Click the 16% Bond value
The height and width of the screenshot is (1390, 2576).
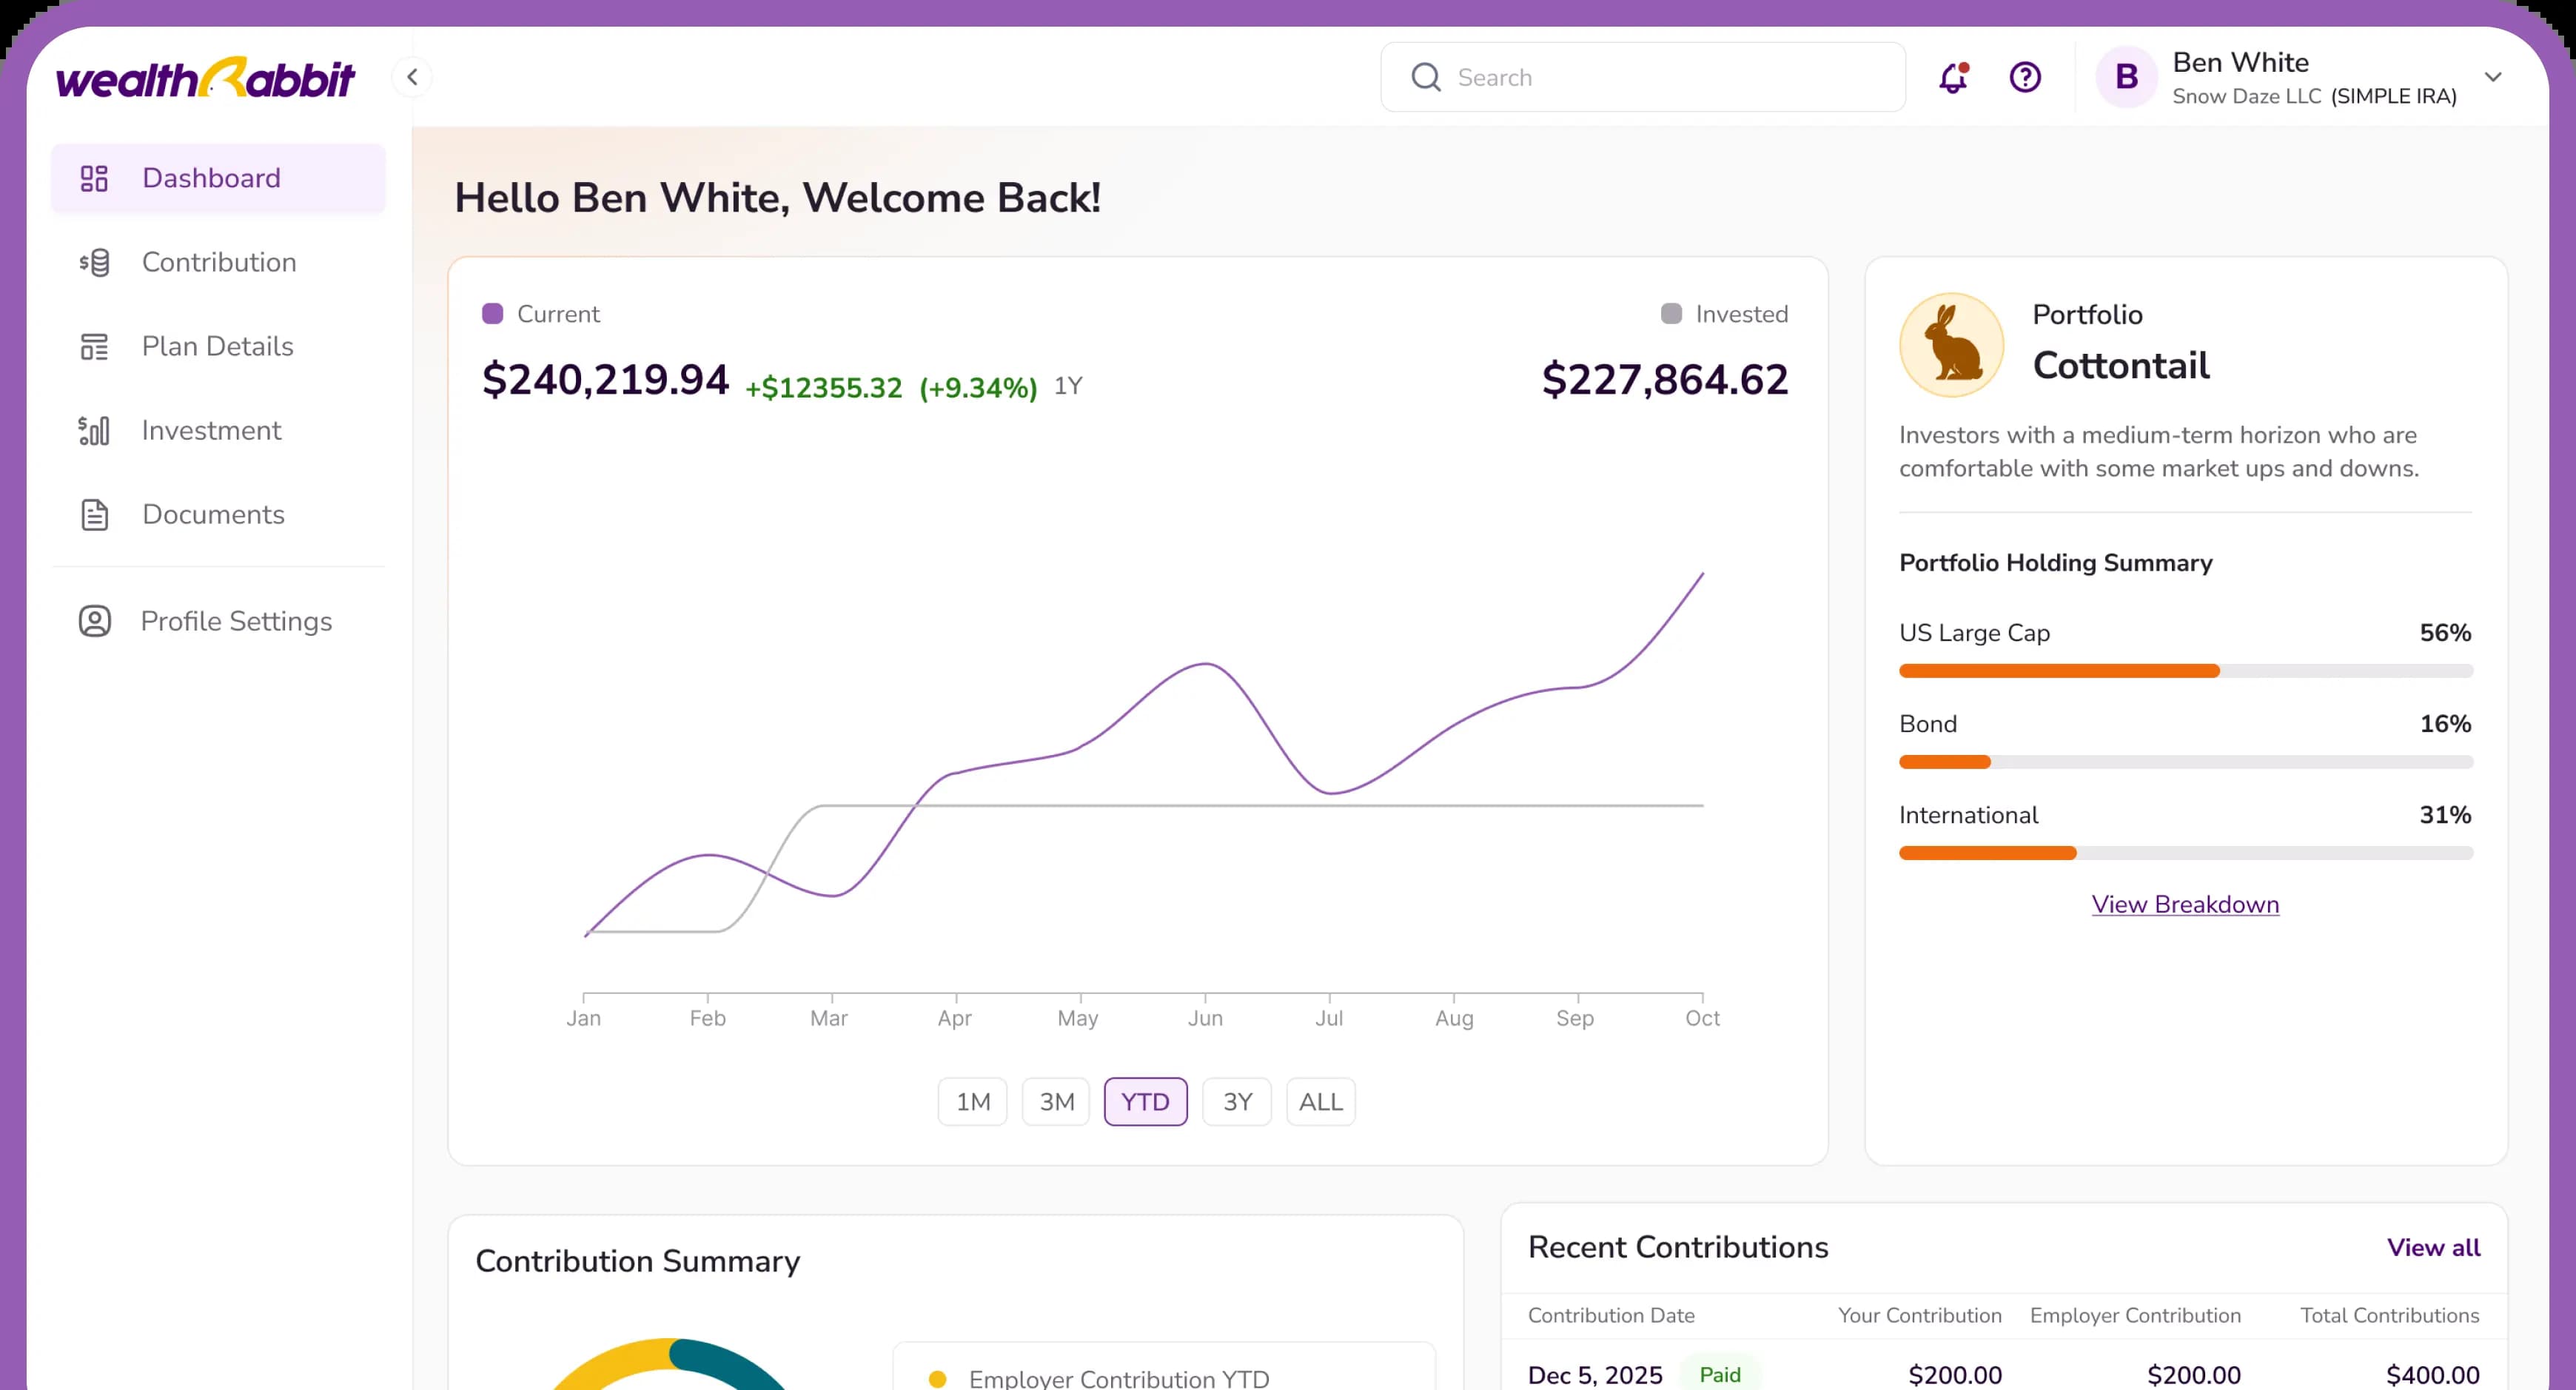(x=2445, y=723)
